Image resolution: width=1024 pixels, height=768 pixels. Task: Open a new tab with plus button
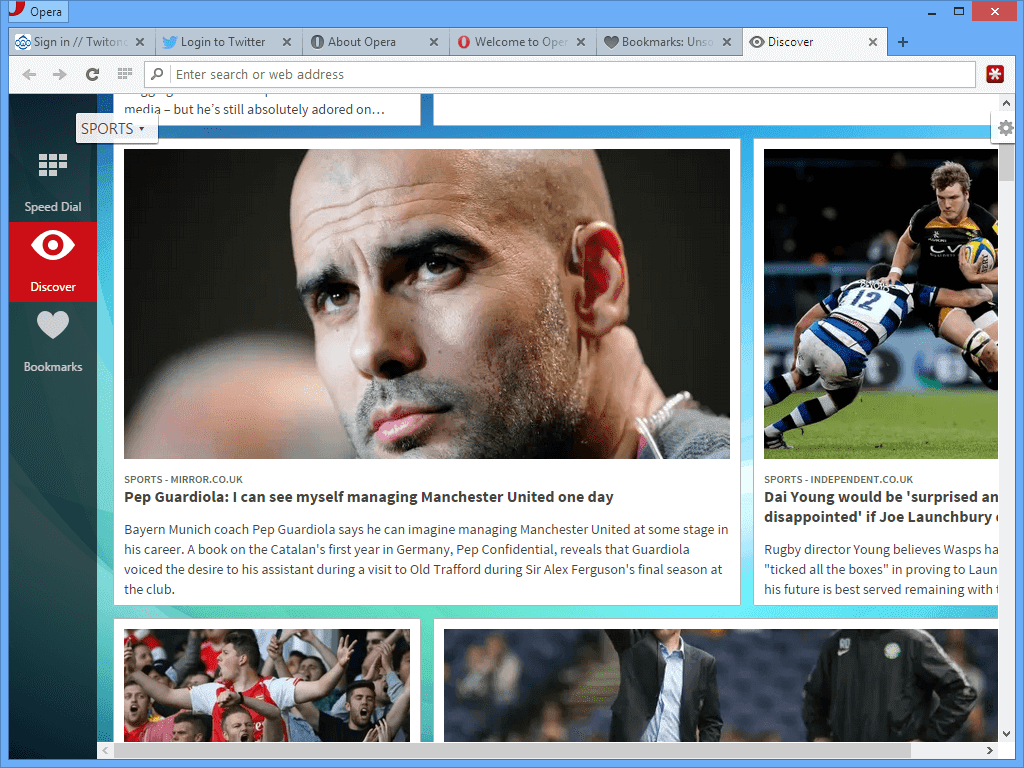pyautogui.click(x=903, y=42)
